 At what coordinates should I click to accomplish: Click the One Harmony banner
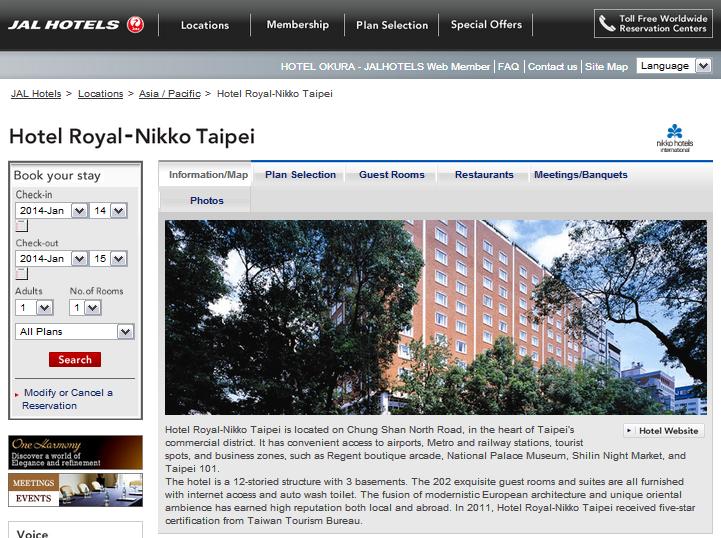[x=75, y=452]
